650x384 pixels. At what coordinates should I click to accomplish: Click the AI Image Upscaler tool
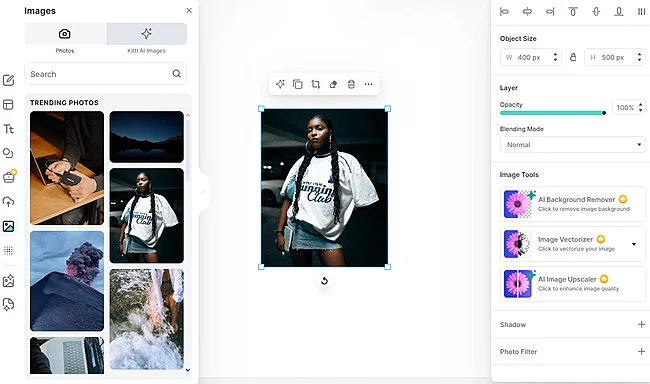[x=572, y=284]
